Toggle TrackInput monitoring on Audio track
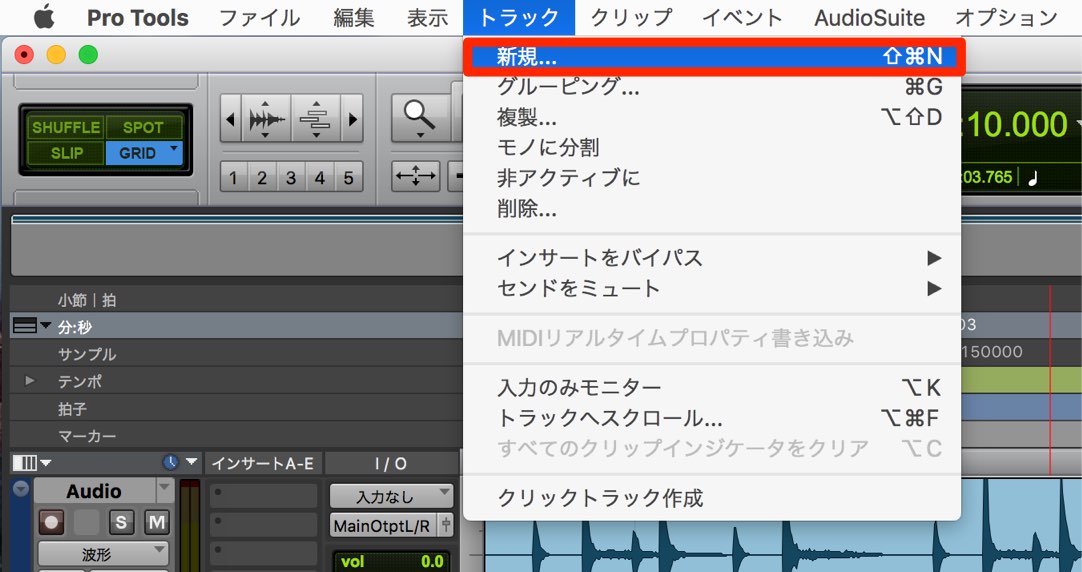 (x=87, y=522)
